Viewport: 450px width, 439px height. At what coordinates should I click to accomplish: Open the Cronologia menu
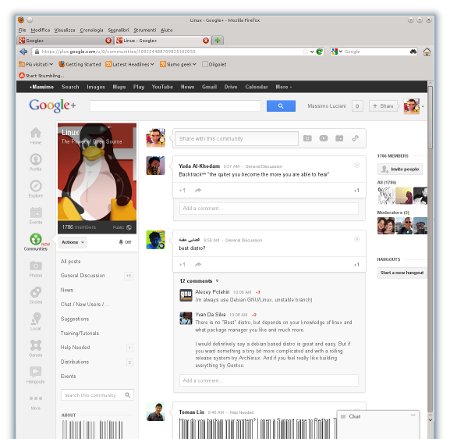pos(91,30)
